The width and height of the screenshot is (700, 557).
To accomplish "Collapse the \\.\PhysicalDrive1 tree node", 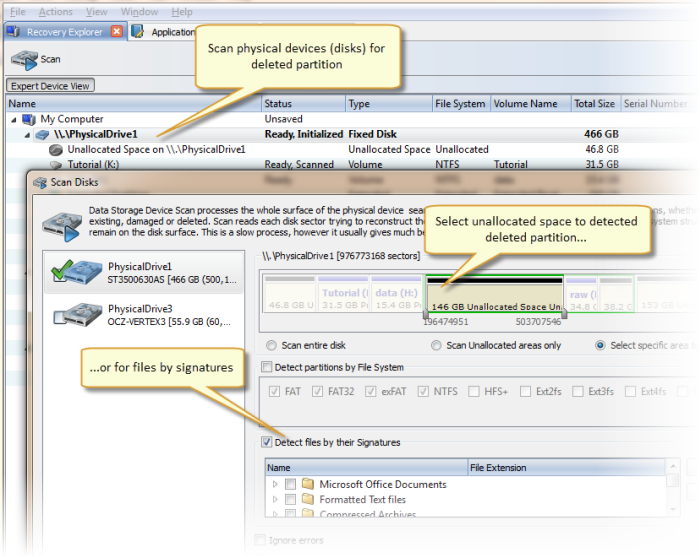I will tap(28, 135).
